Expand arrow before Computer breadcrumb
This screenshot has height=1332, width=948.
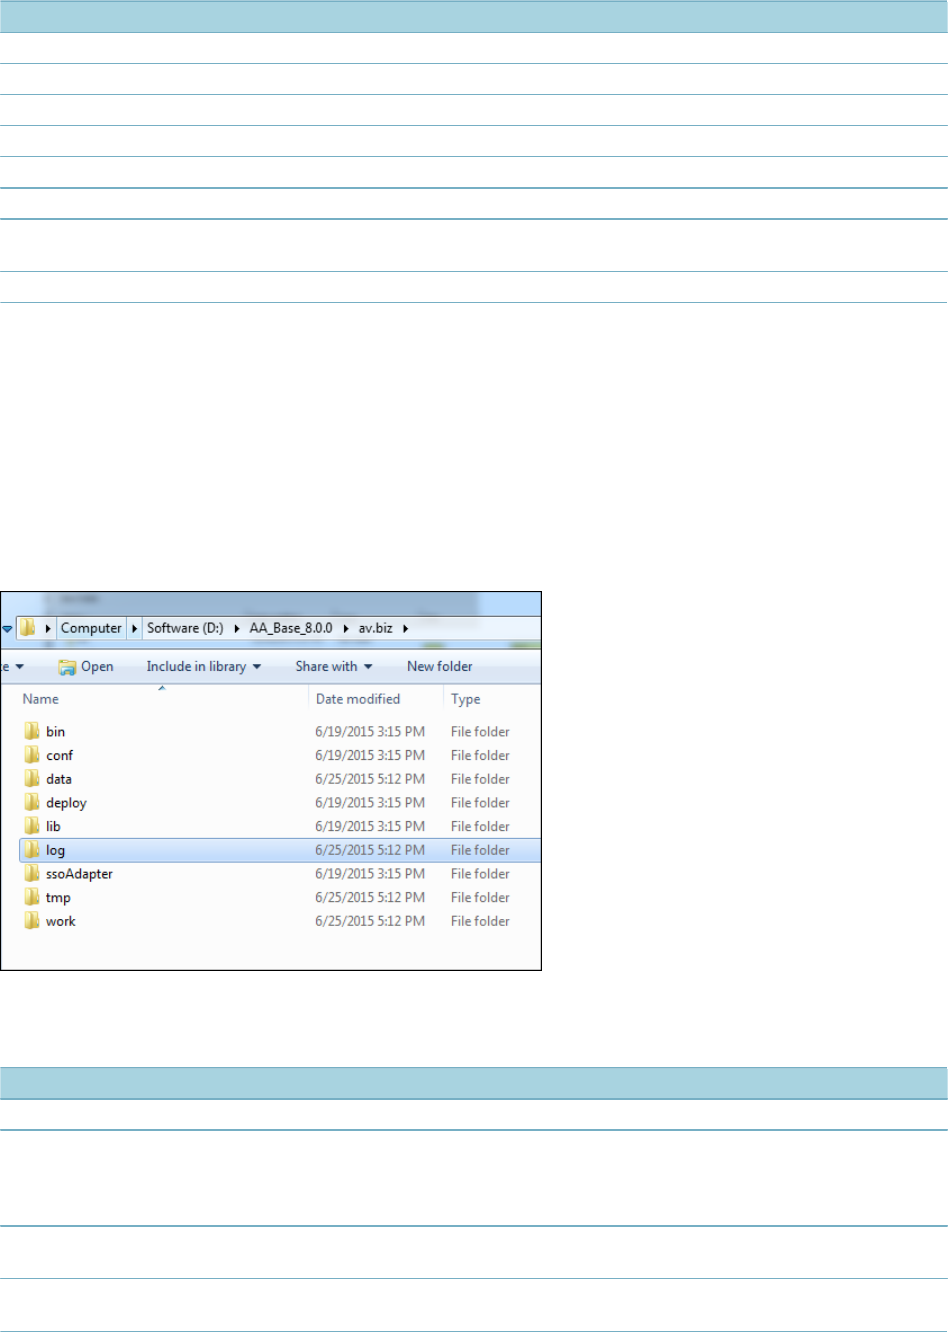tap(48, 628)
